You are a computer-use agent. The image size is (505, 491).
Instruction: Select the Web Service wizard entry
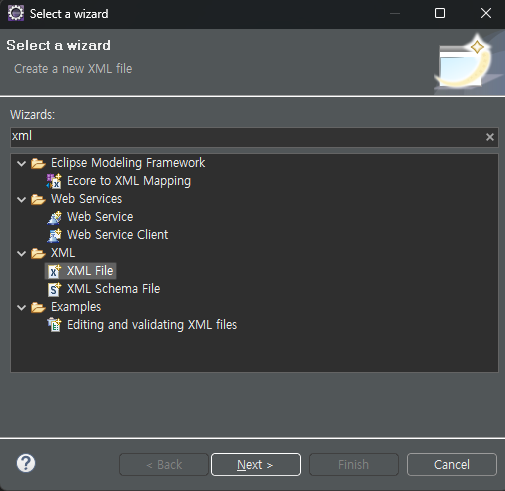click(100, 217)
